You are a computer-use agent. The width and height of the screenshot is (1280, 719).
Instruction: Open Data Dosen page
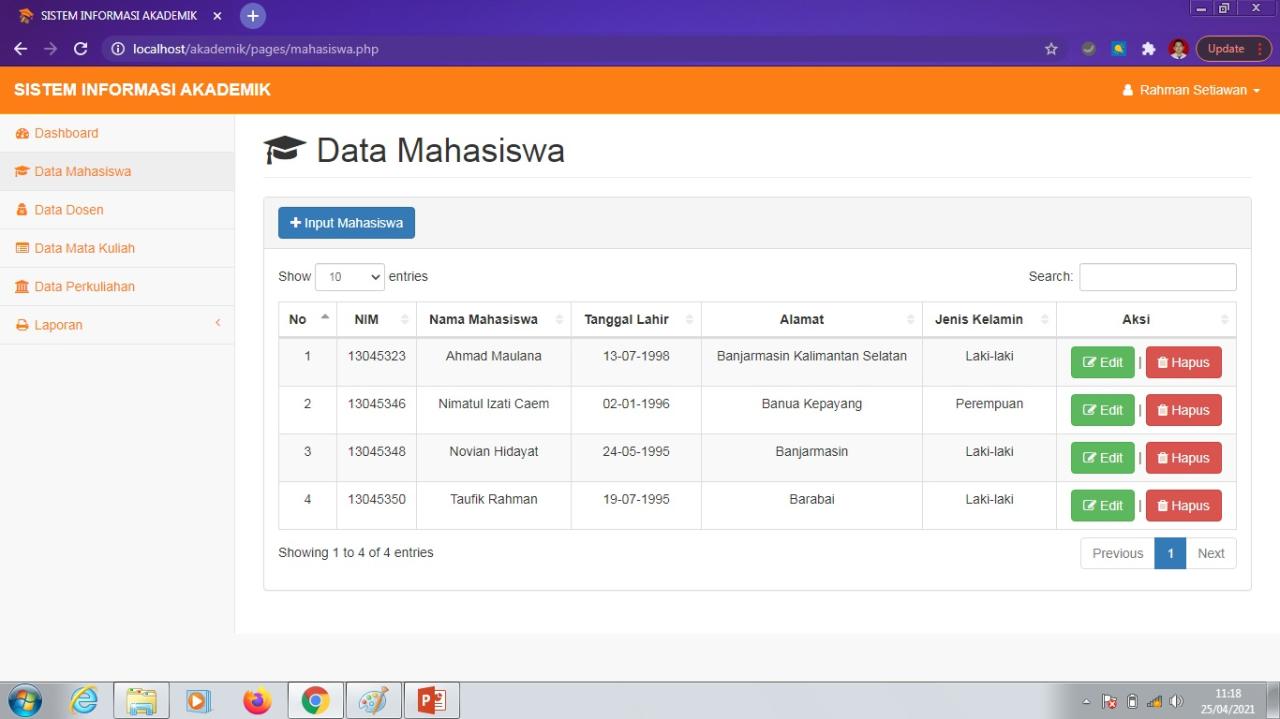pos(67,209)
